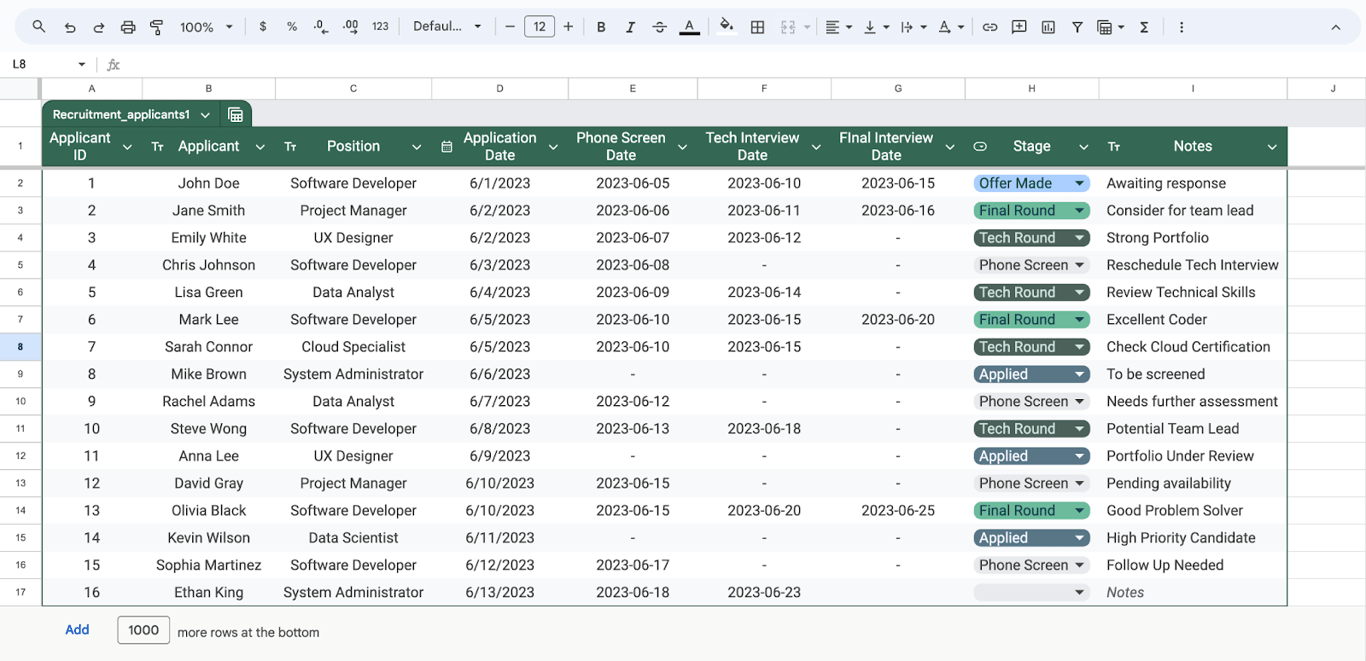Open the functions sigma menu
The height and width of the screenshot is (661, 1366).
[1144, 27]
